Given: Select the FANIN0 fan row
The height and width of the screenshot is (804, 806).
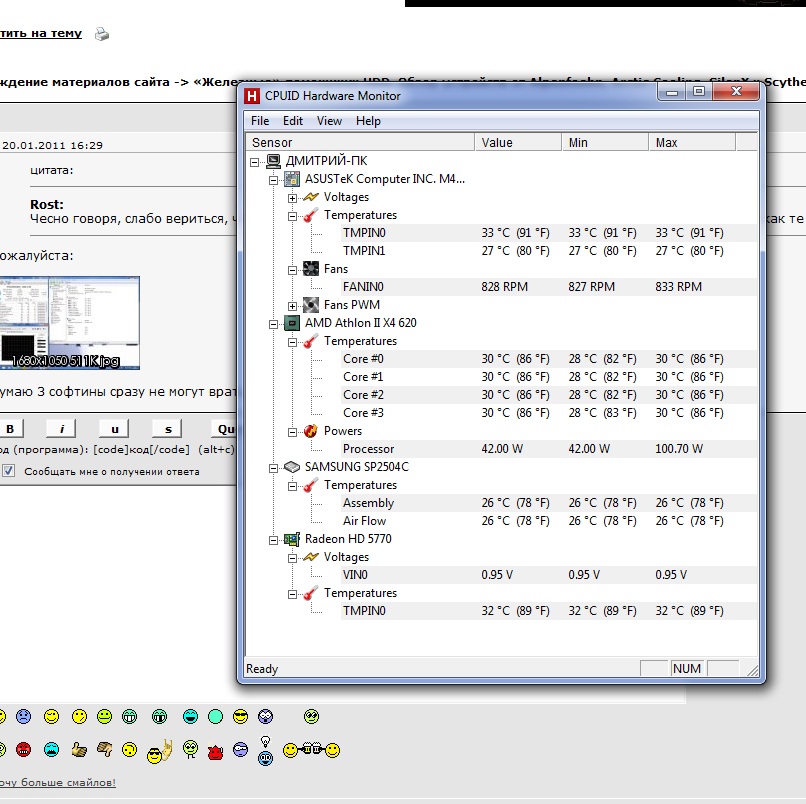Looking at the screenshot, I should click(x=549, y=287).
